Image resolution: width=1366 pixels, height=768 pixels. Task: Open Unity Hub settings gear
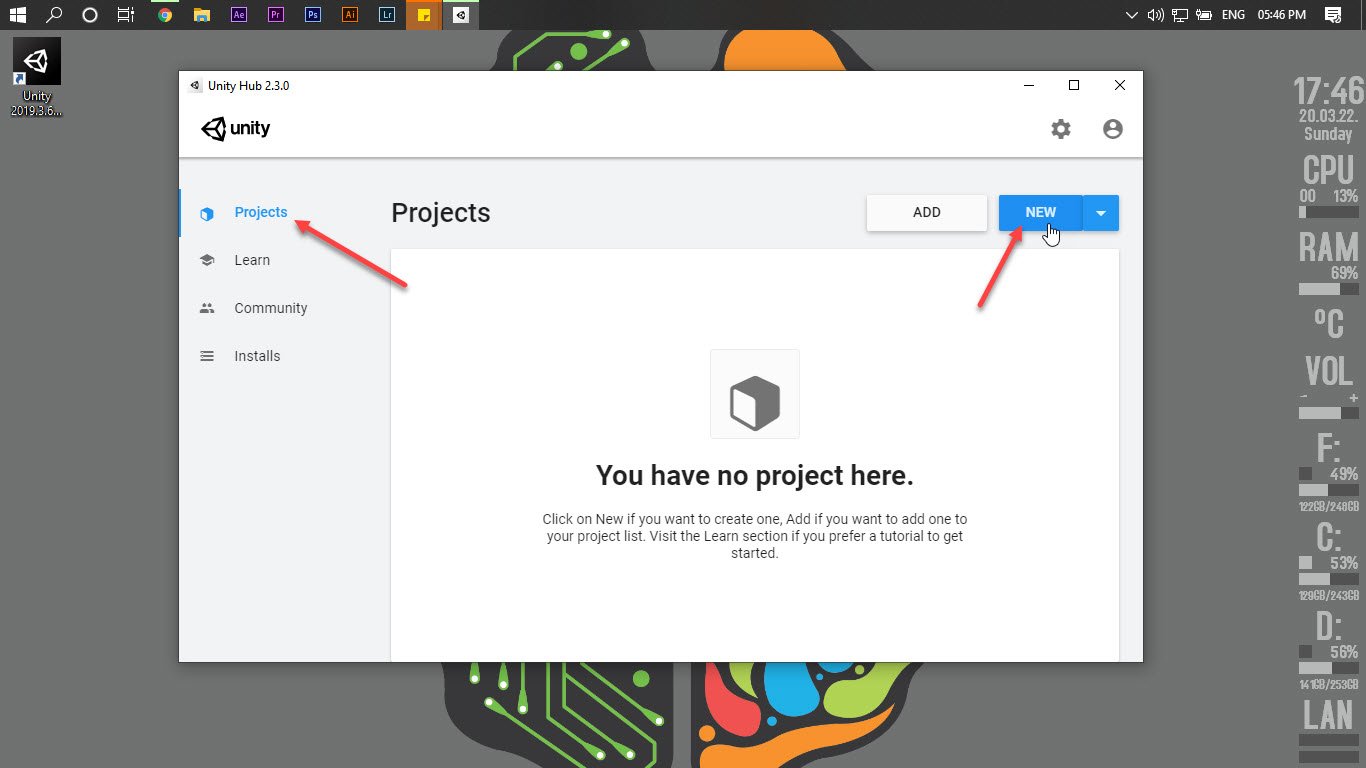tap(1061, 129)
